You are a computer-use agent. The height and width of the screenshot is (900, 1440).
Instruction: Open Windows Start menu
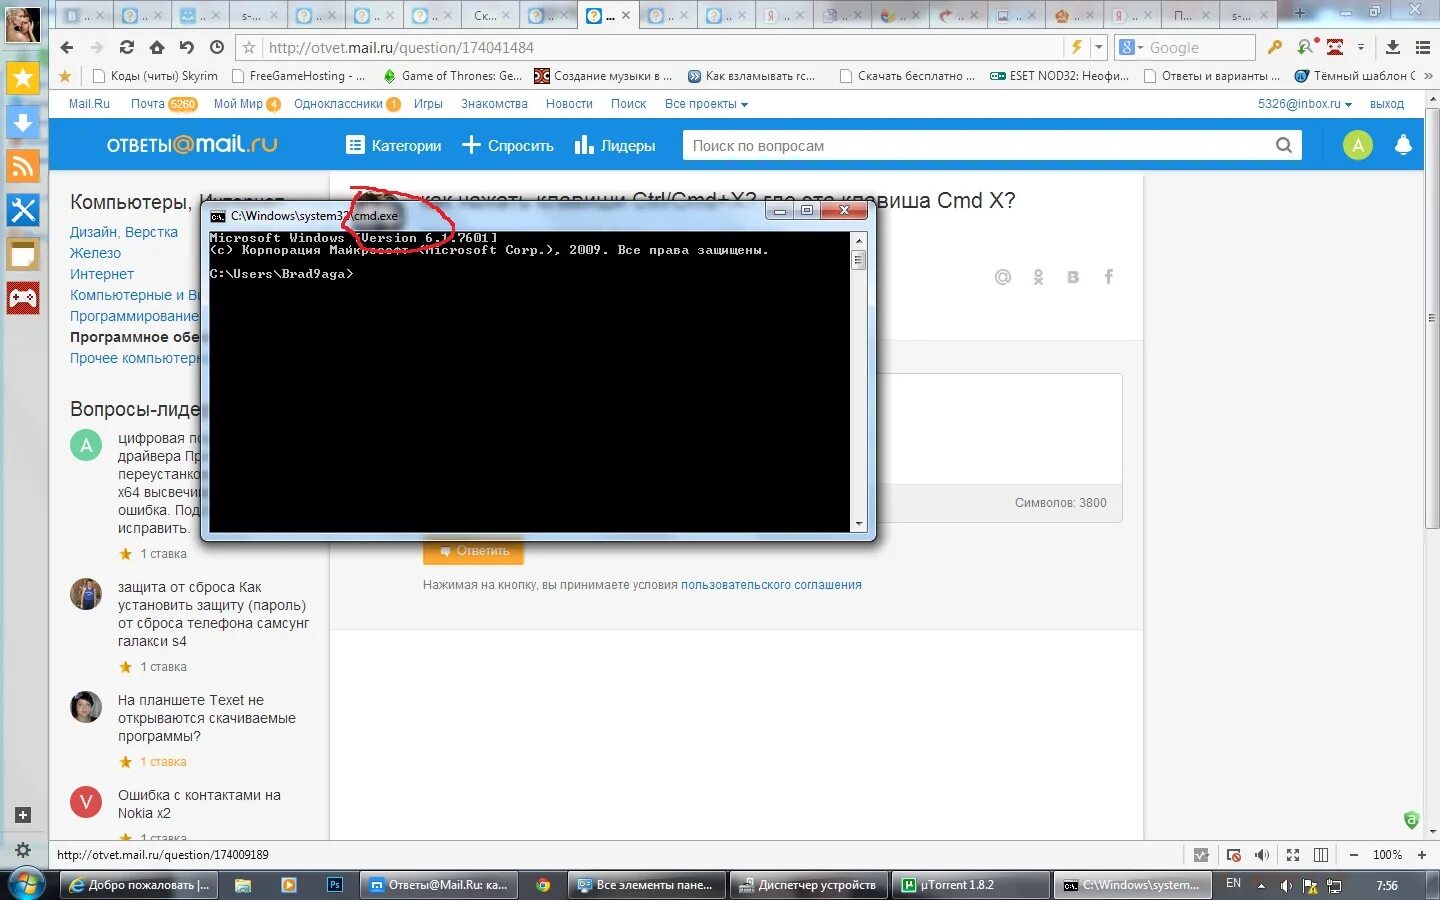(28, 884)
